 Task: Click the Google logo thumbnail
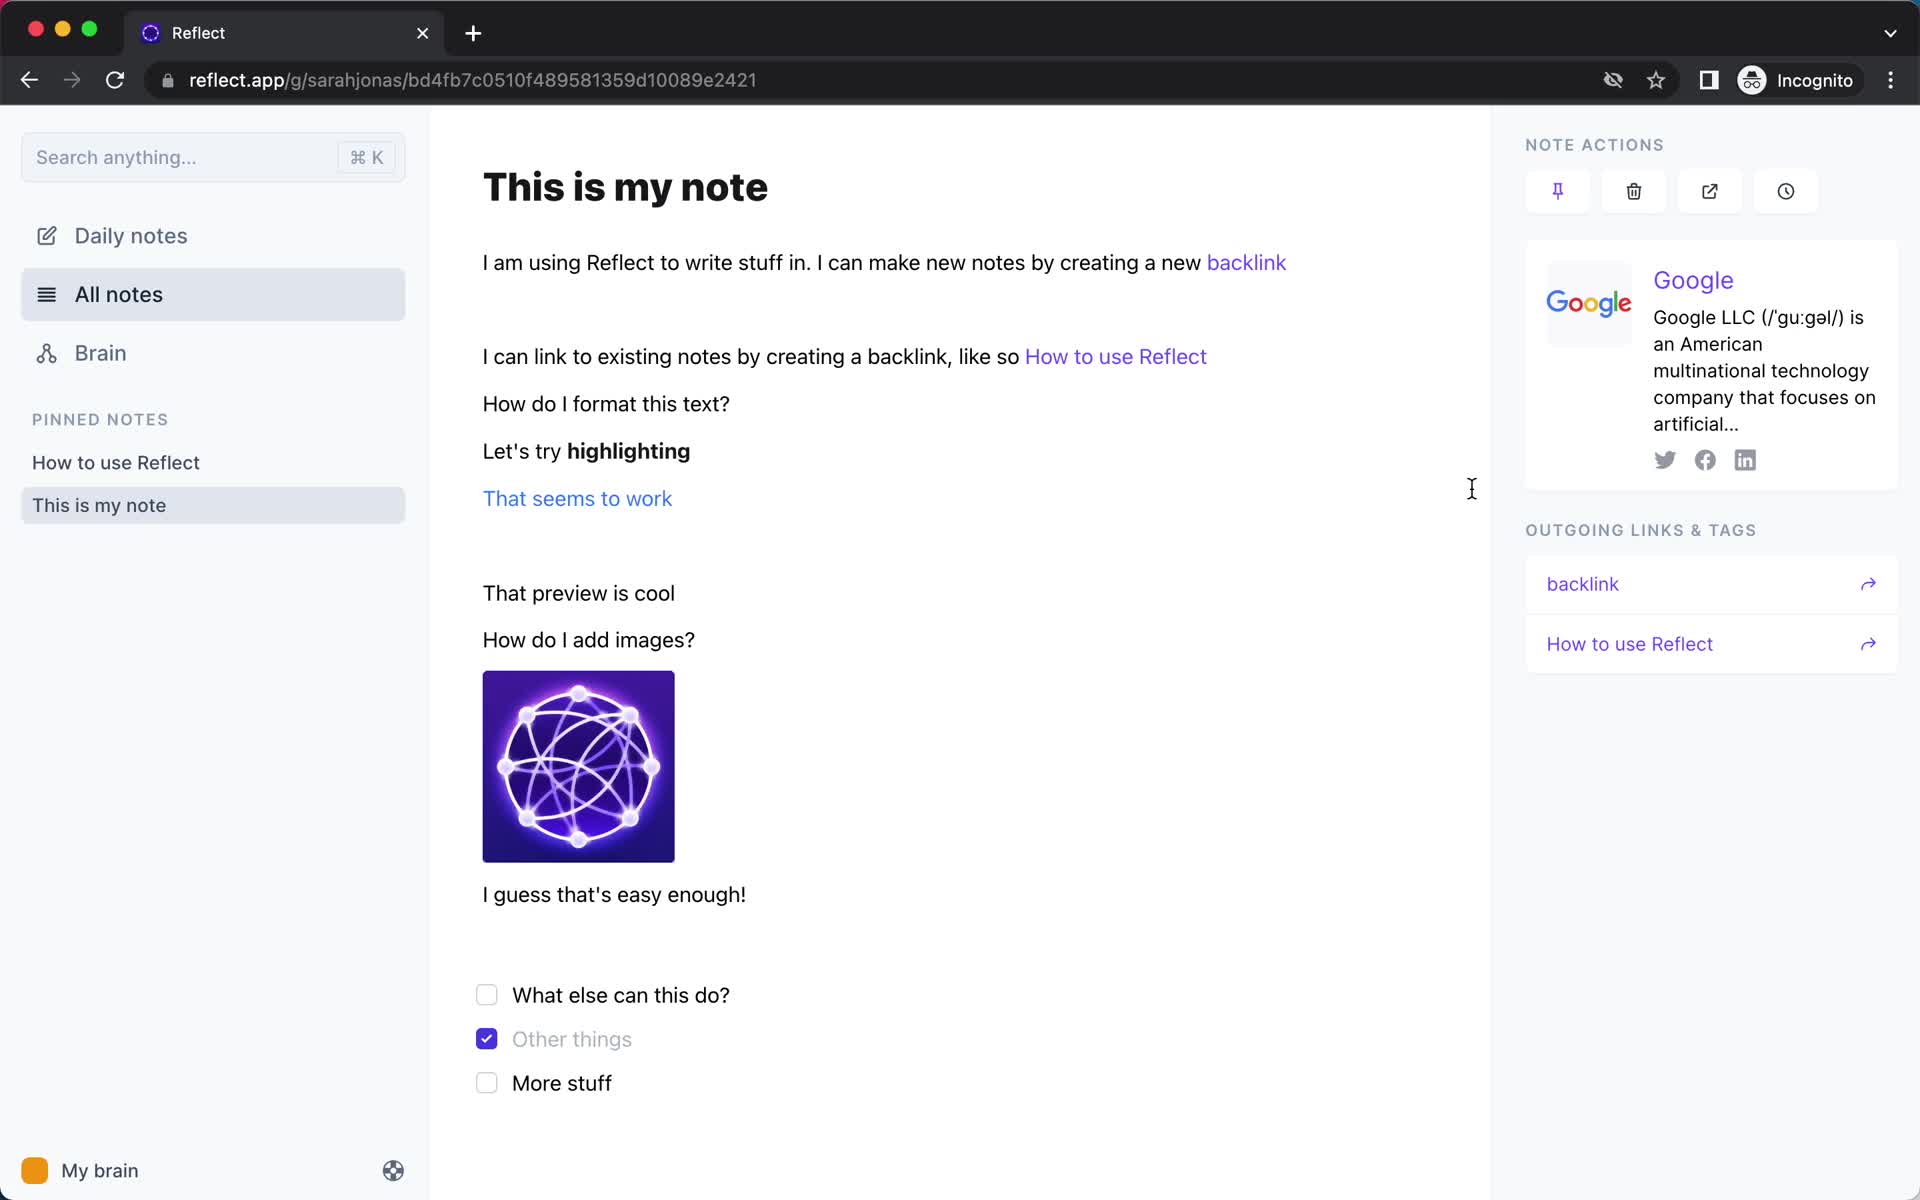pos(1588,303)
